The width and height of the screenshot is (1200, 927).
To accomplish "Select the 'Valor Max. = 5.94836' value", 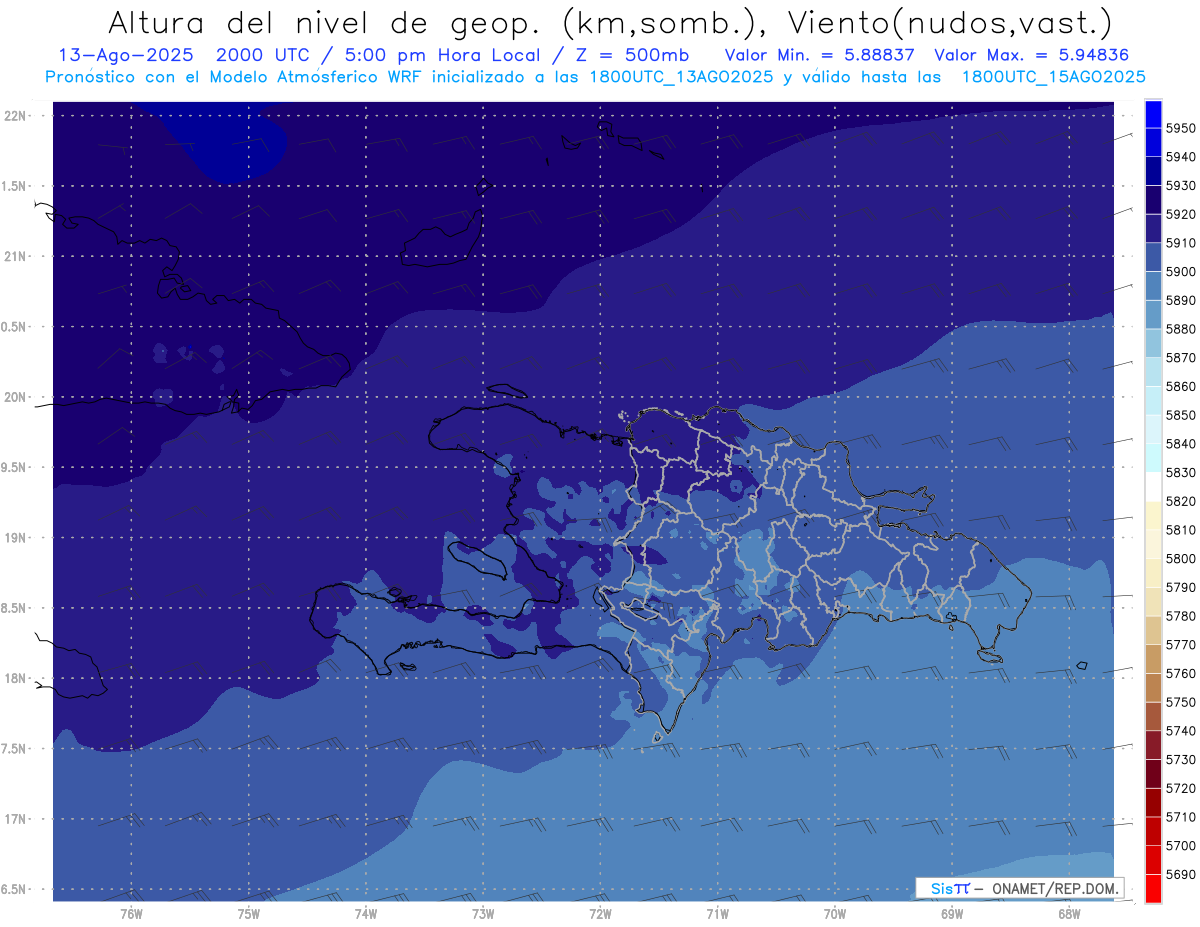I will [x=1034, y=56].
